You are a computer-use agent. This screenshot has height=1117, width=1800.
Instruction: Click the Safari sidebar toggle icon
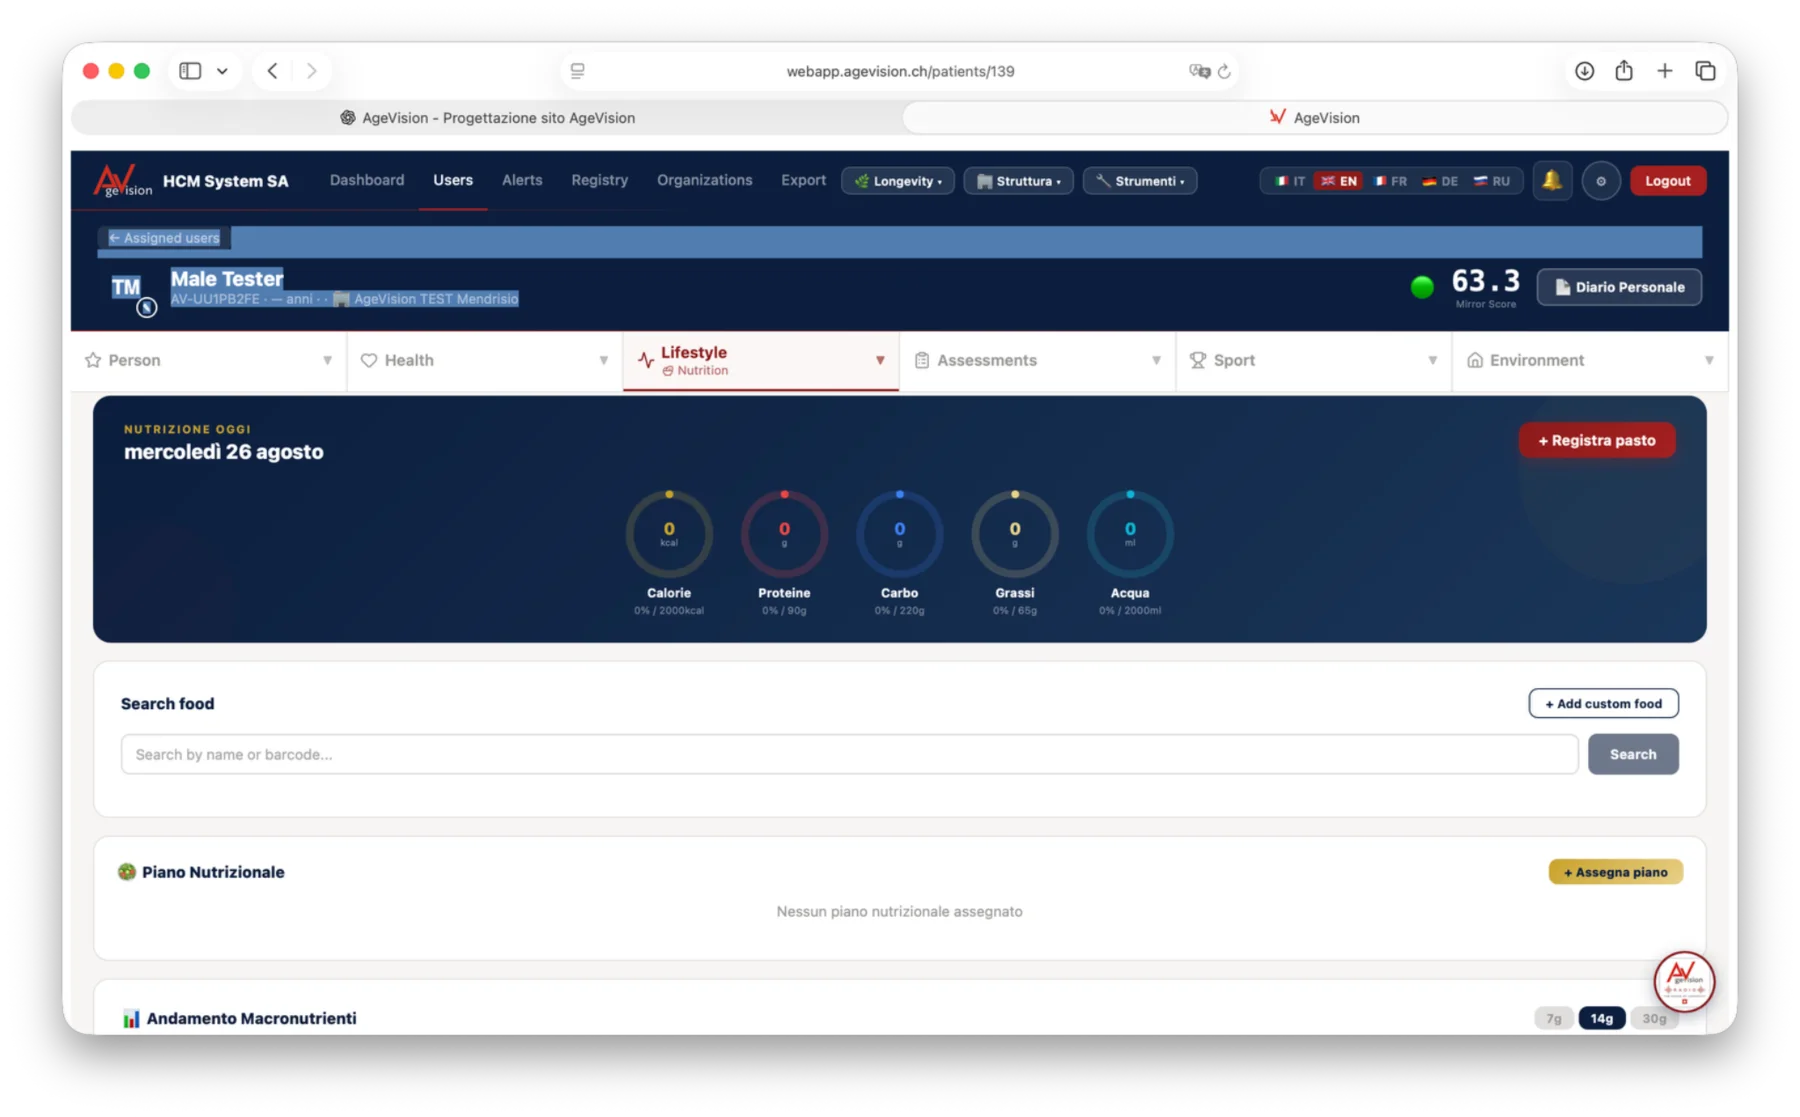point(190,71)
